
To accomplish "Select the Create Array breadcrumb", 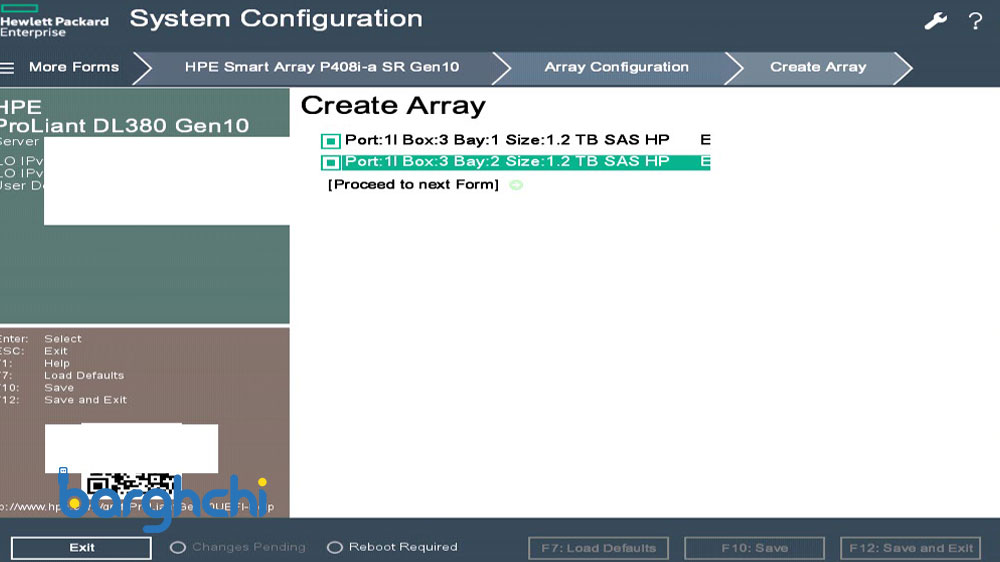I will pyautogui.click(x=817, y=67).
